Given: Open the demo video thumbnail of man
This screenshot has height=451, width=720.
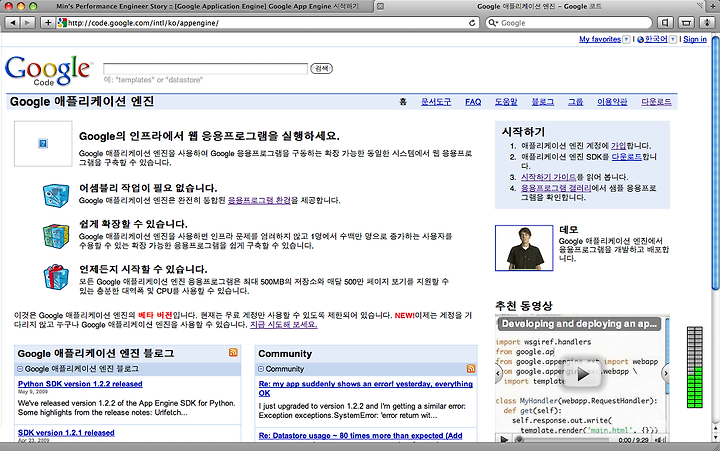Looking at the screenshot, I should point(524,248).
